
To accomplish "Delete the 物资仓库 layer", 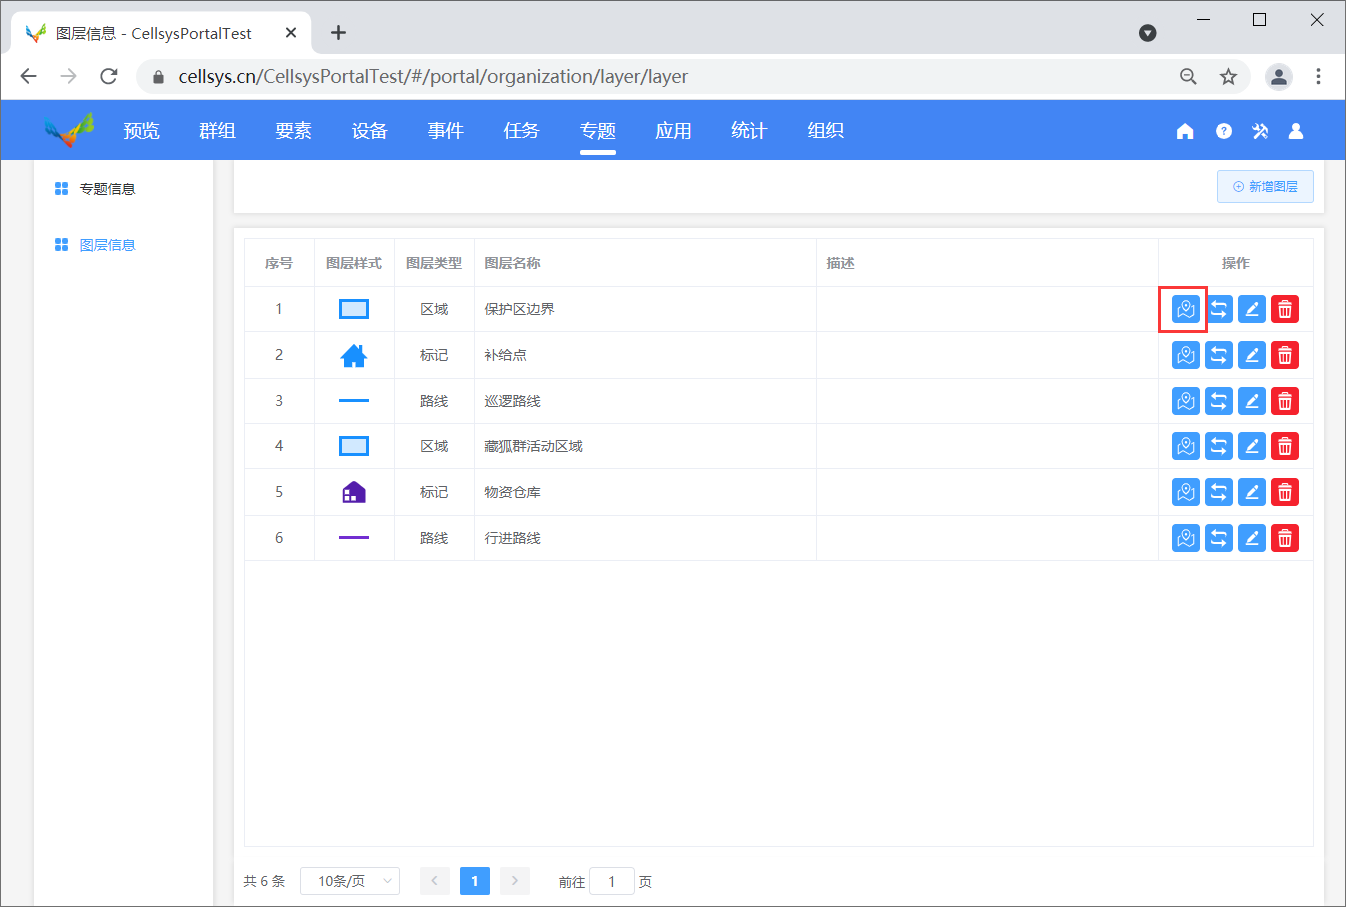I will pyautogui.click(x=1284, y=492).
